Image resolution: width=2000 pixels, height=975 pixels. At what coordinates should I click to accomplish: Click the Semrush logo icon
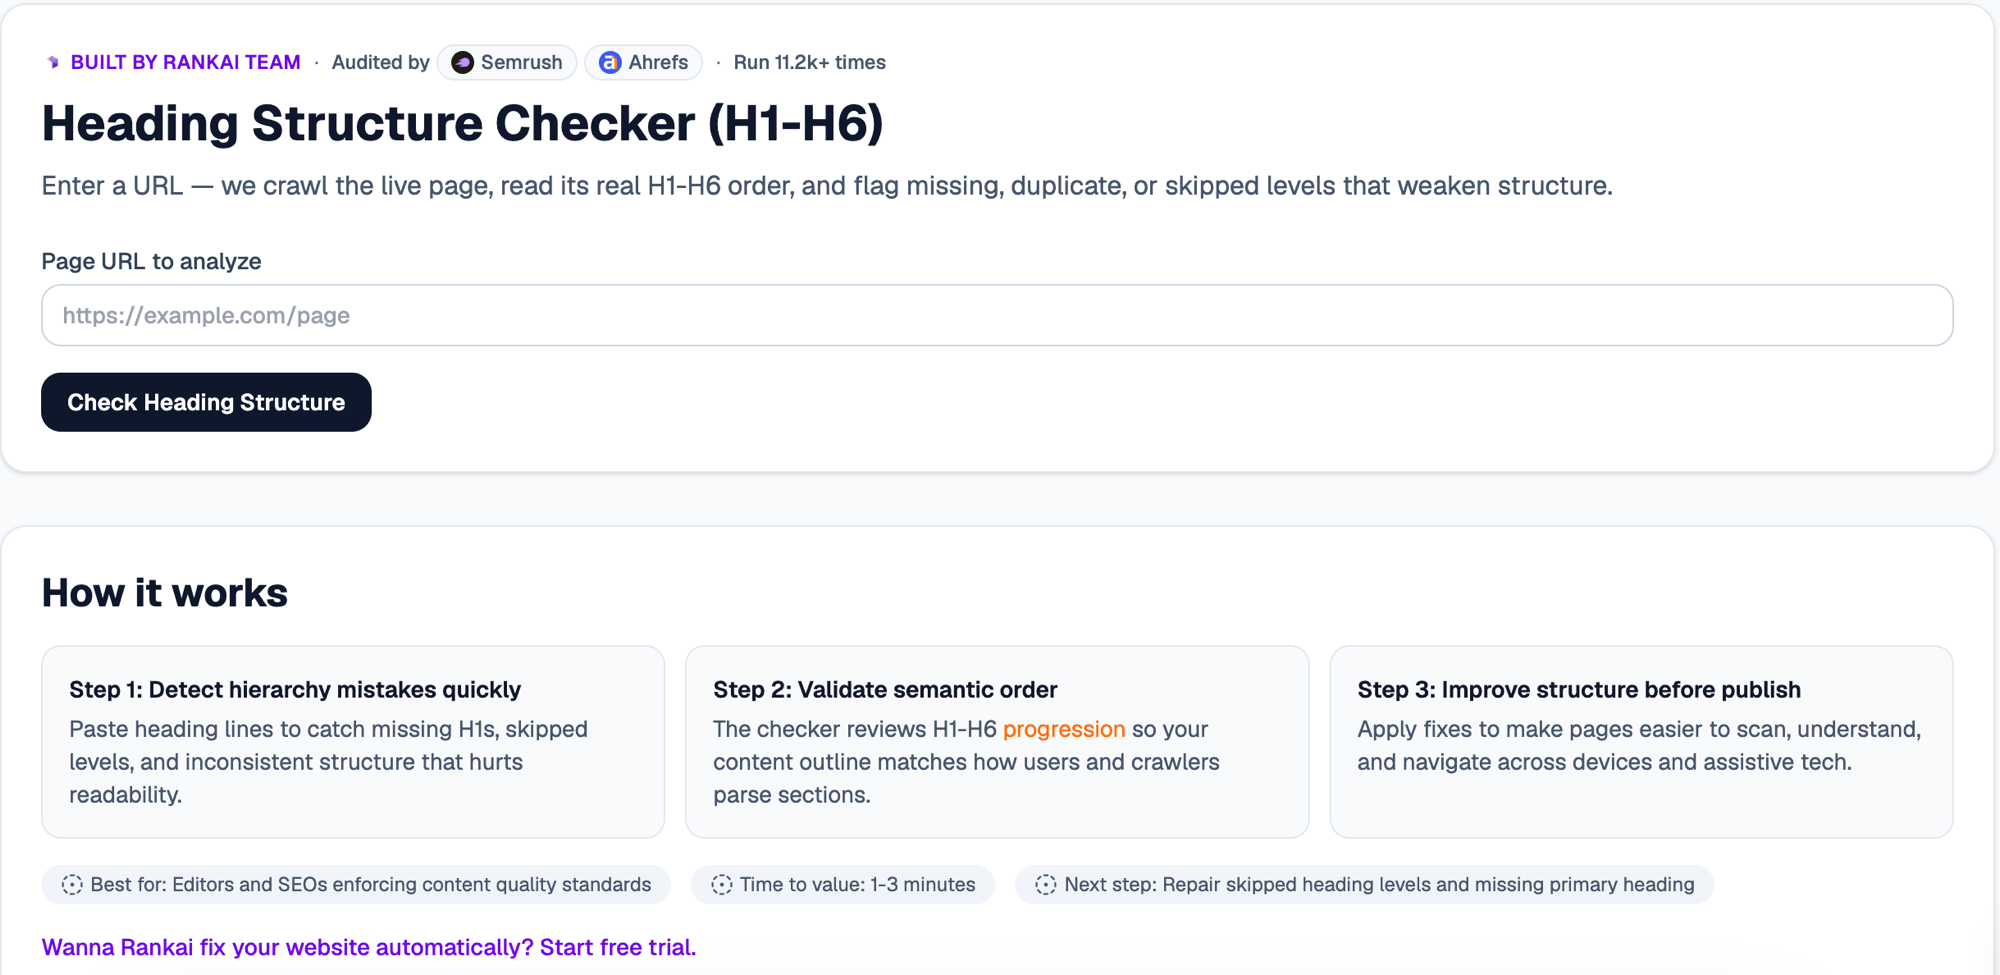pos(462,62)
